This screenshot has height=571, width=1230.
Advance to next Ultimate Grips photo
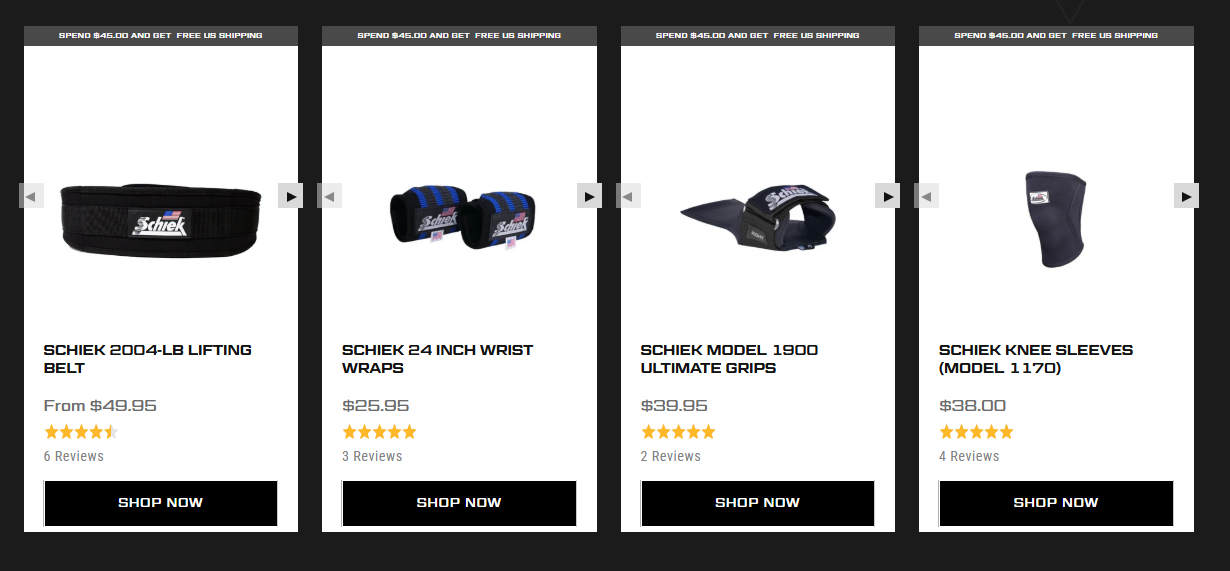click(888, 196)
